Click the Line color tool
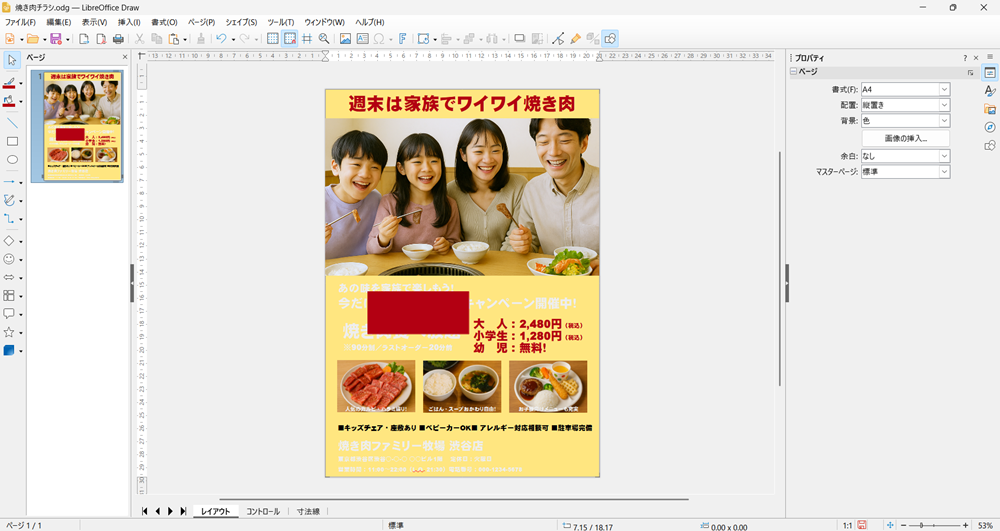The image size is (1000, 531). [9, 83]
